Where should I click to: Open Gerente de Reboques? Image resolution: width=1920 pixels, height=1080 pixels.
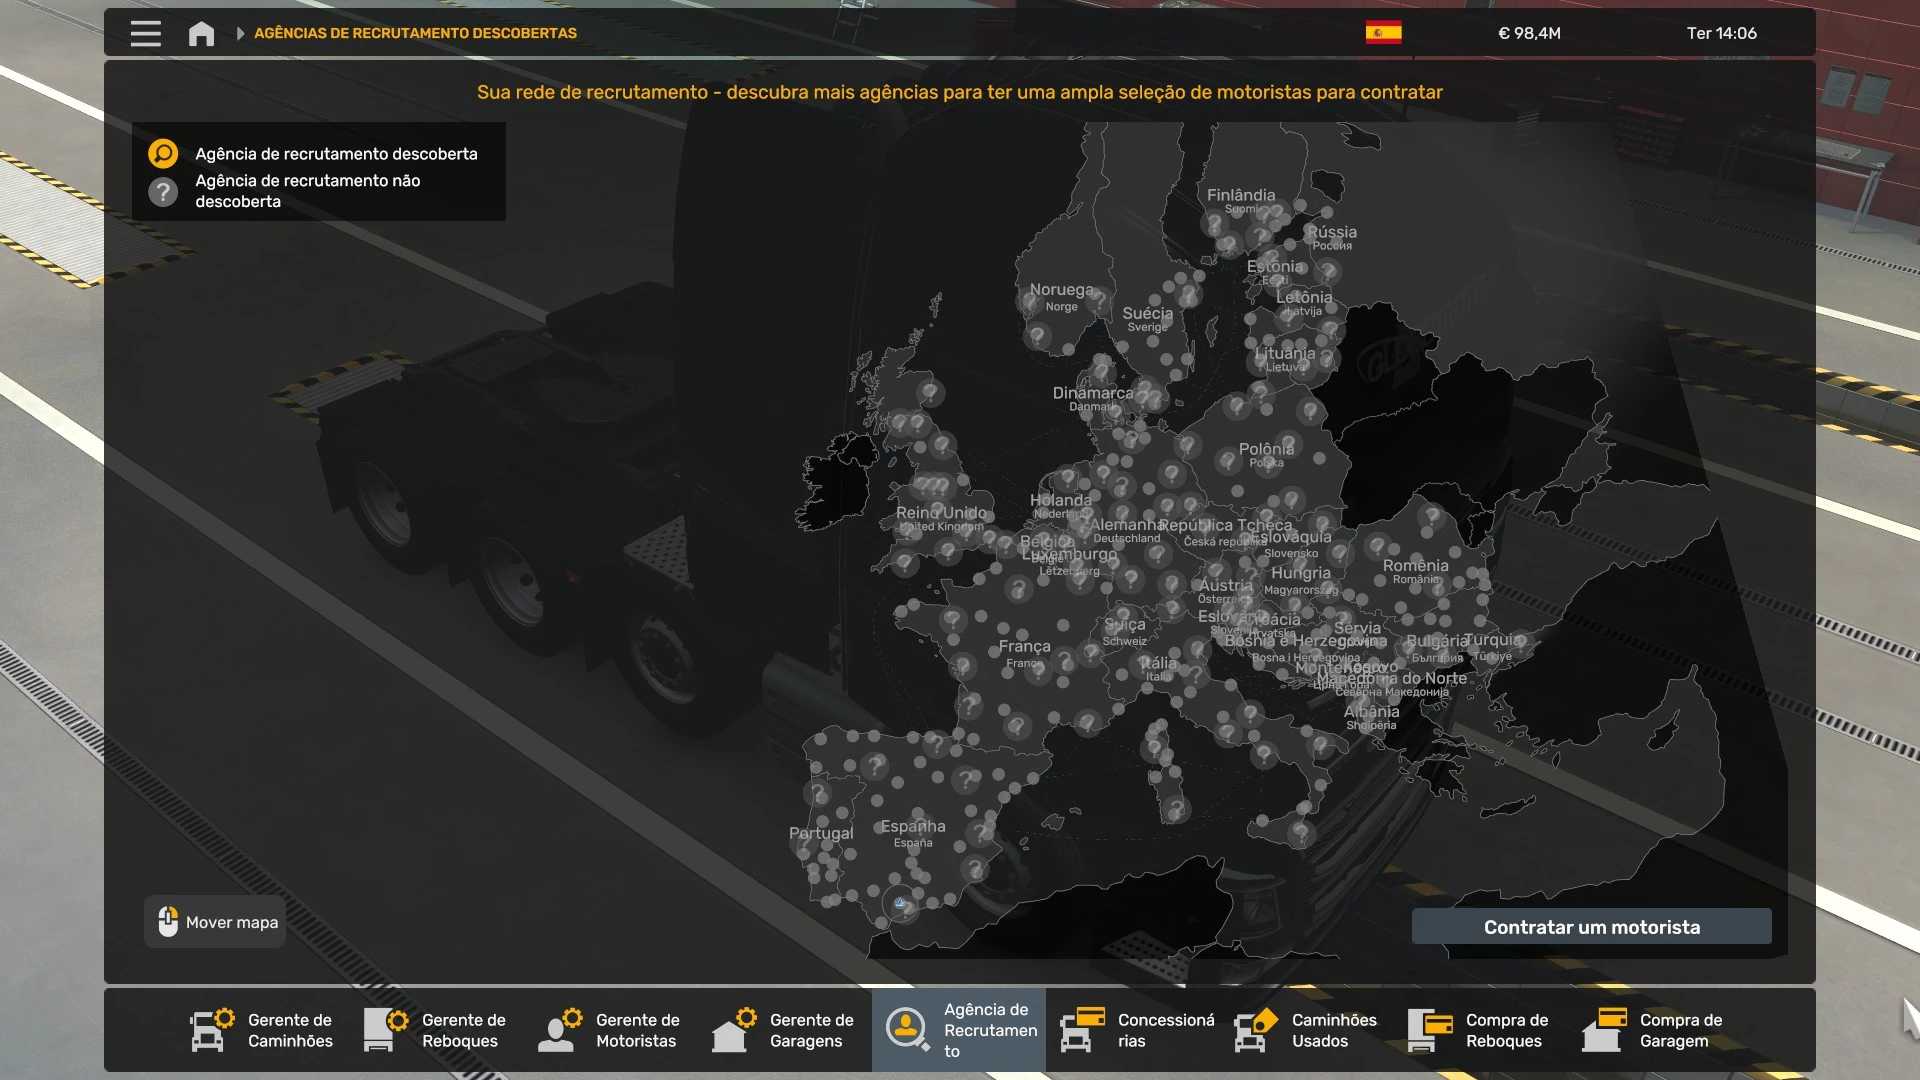[436, 1030]
